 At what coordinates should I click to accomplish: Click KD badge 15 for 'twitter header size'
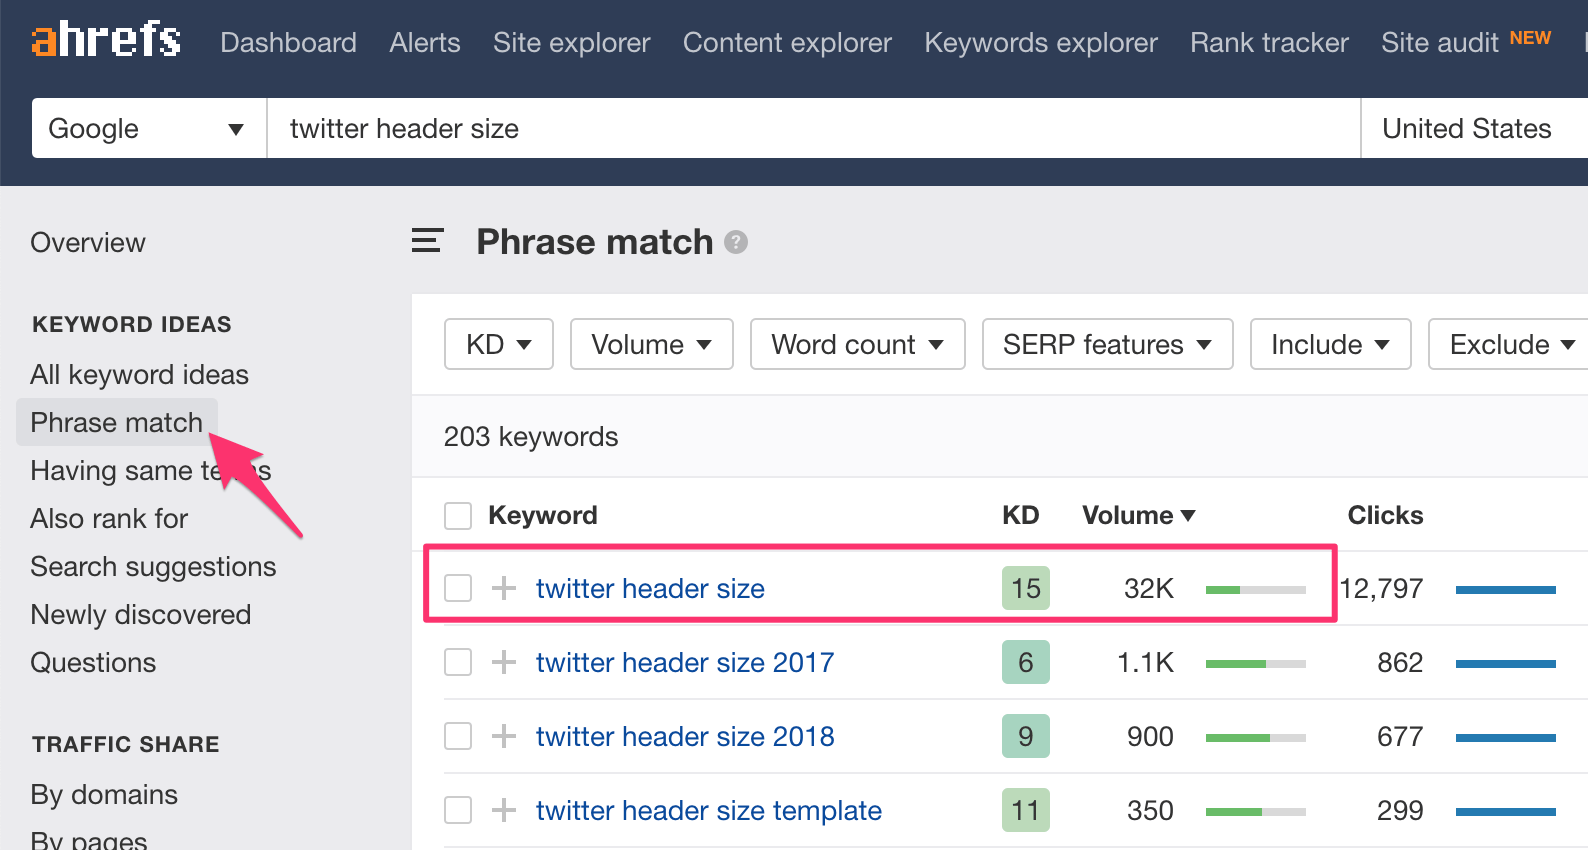click(x=1026, y=588)
